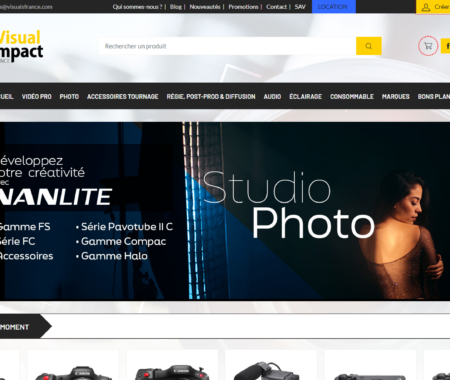Expand the ÉCLAIRAGE menu
Image resolution: width=450 pixels, height=380 pixels.
tap(306, 97)
